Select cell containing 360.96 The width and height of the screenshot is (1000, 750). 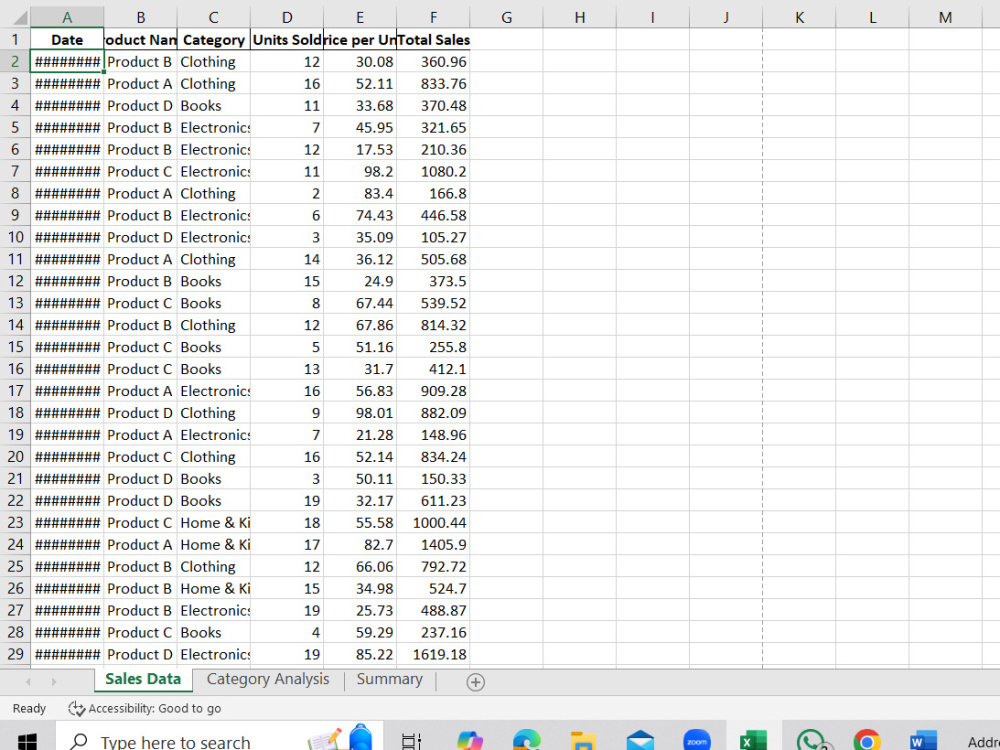(433, 62)
